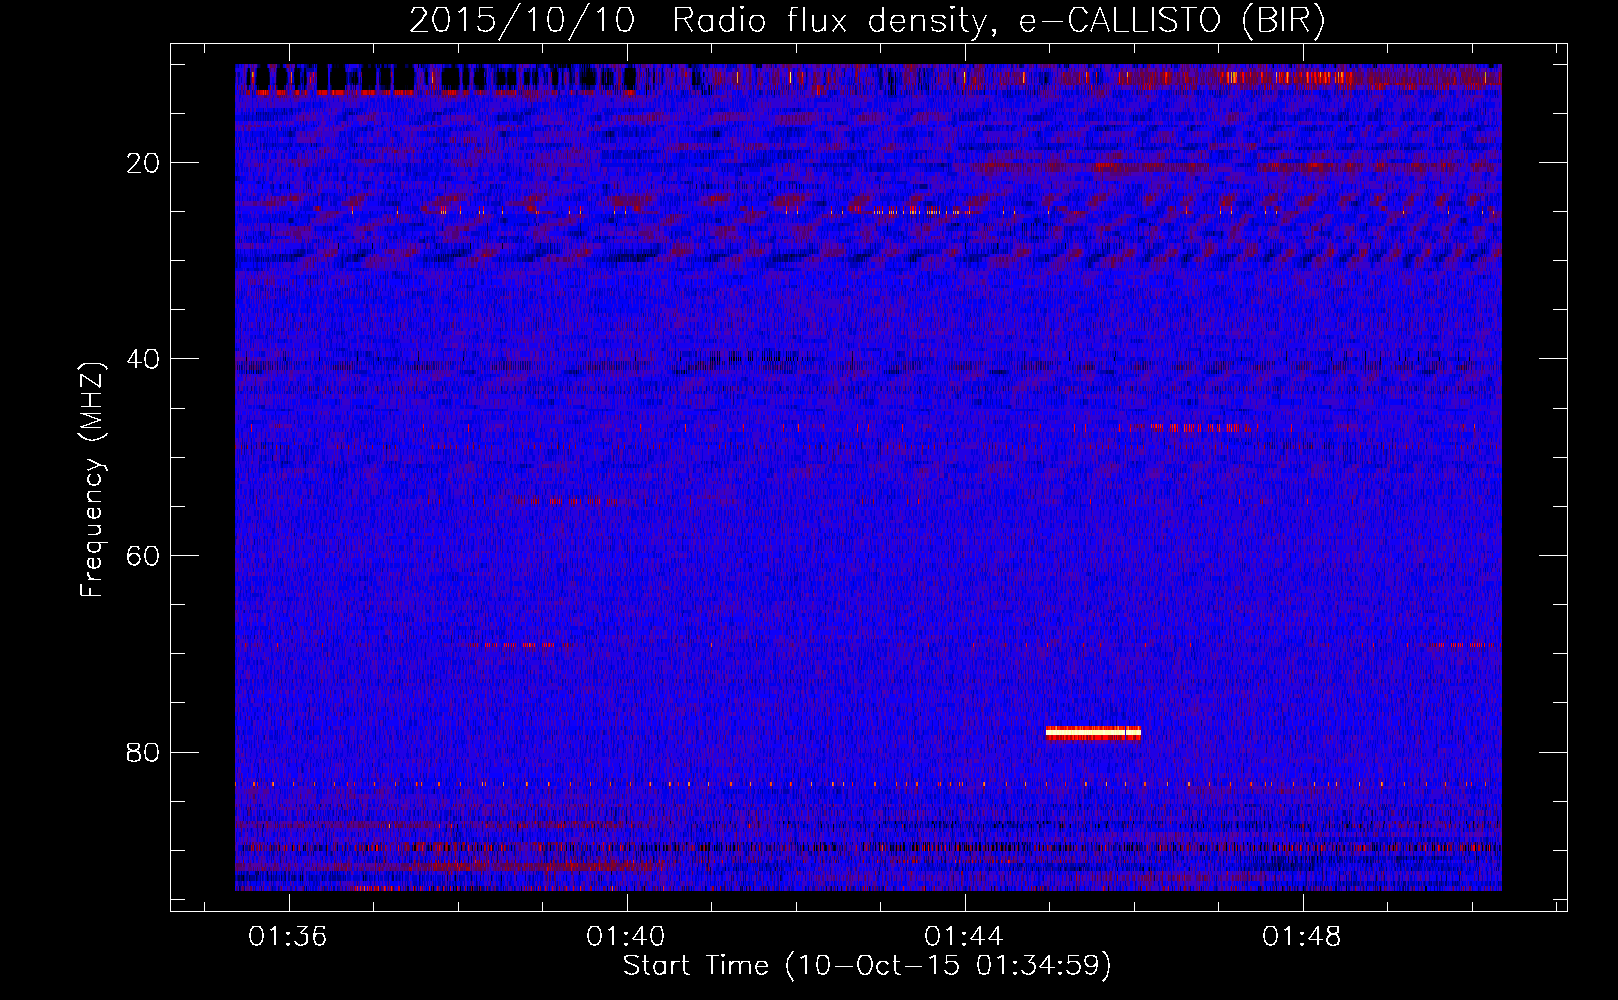Click the date 2015/10/10 in the title

[x=522, y=21]
